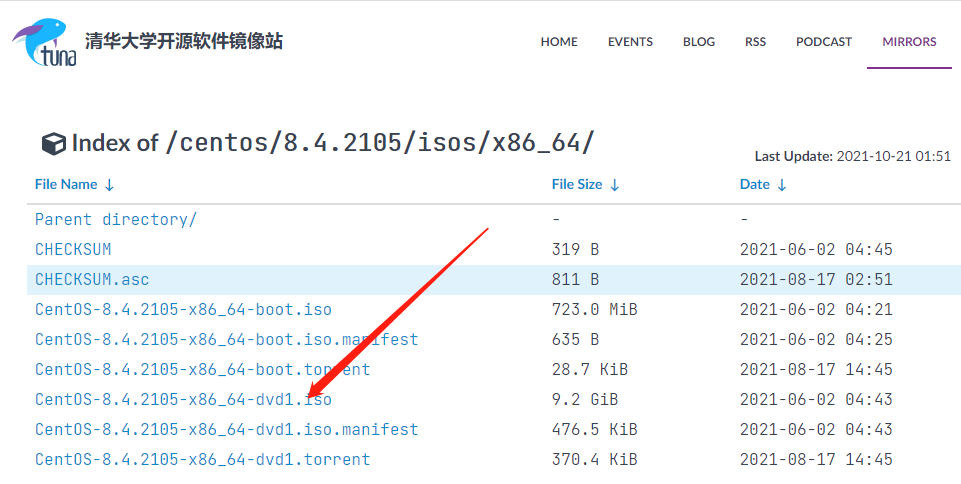Image resolution: width=961 pixels, height=484 pixels.
Task: Click the File Size column header
Action: tap(577, 184)
